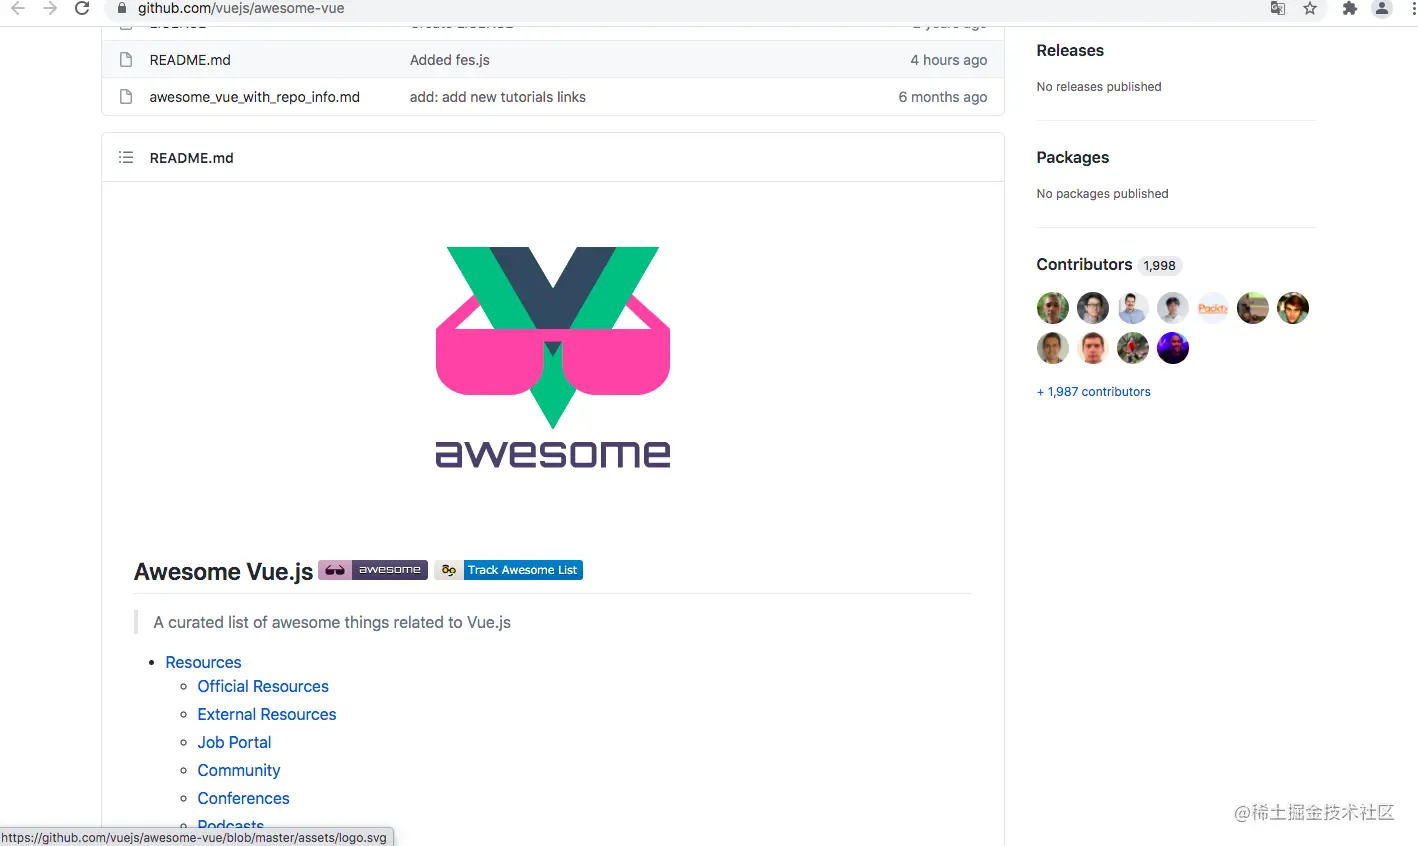This screenshot has width=1418, height=846.
Task: Open fourth contributor avatar in top row
Action: tap(1173, 308)
